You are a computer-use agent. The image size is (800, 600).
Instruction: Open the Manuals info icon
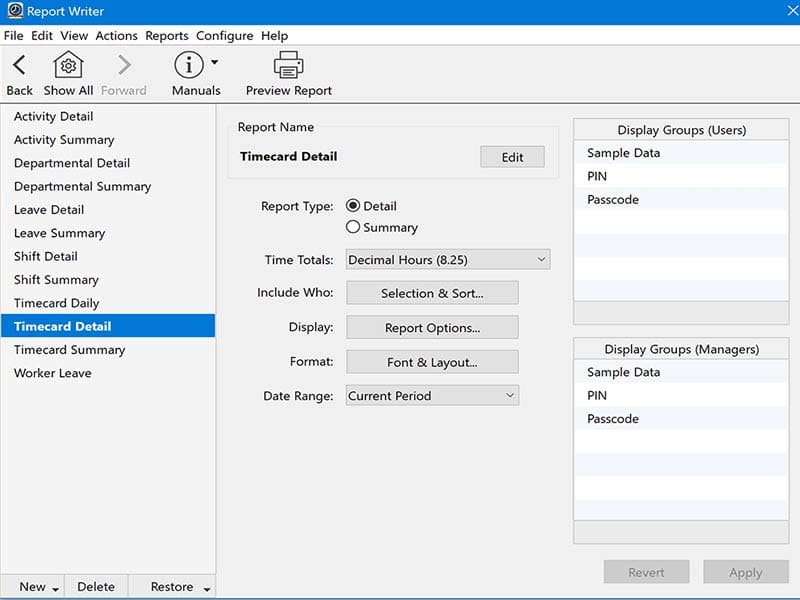click(188, 66)
